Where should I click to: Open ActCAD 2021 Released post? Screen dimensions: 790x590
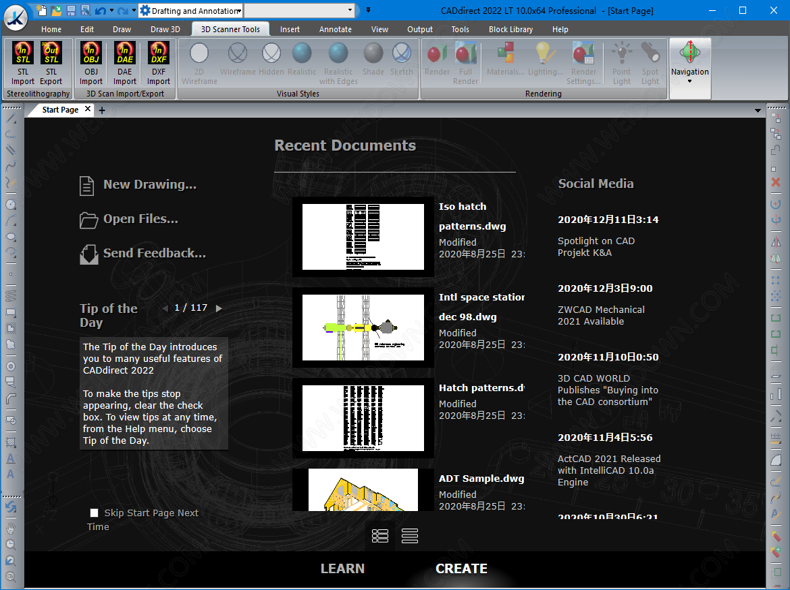[x=609, y=471]
